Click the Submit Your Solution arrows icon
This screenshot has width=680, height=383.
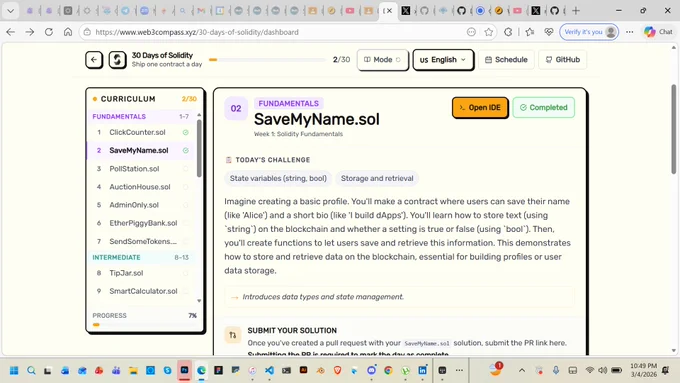233,335
